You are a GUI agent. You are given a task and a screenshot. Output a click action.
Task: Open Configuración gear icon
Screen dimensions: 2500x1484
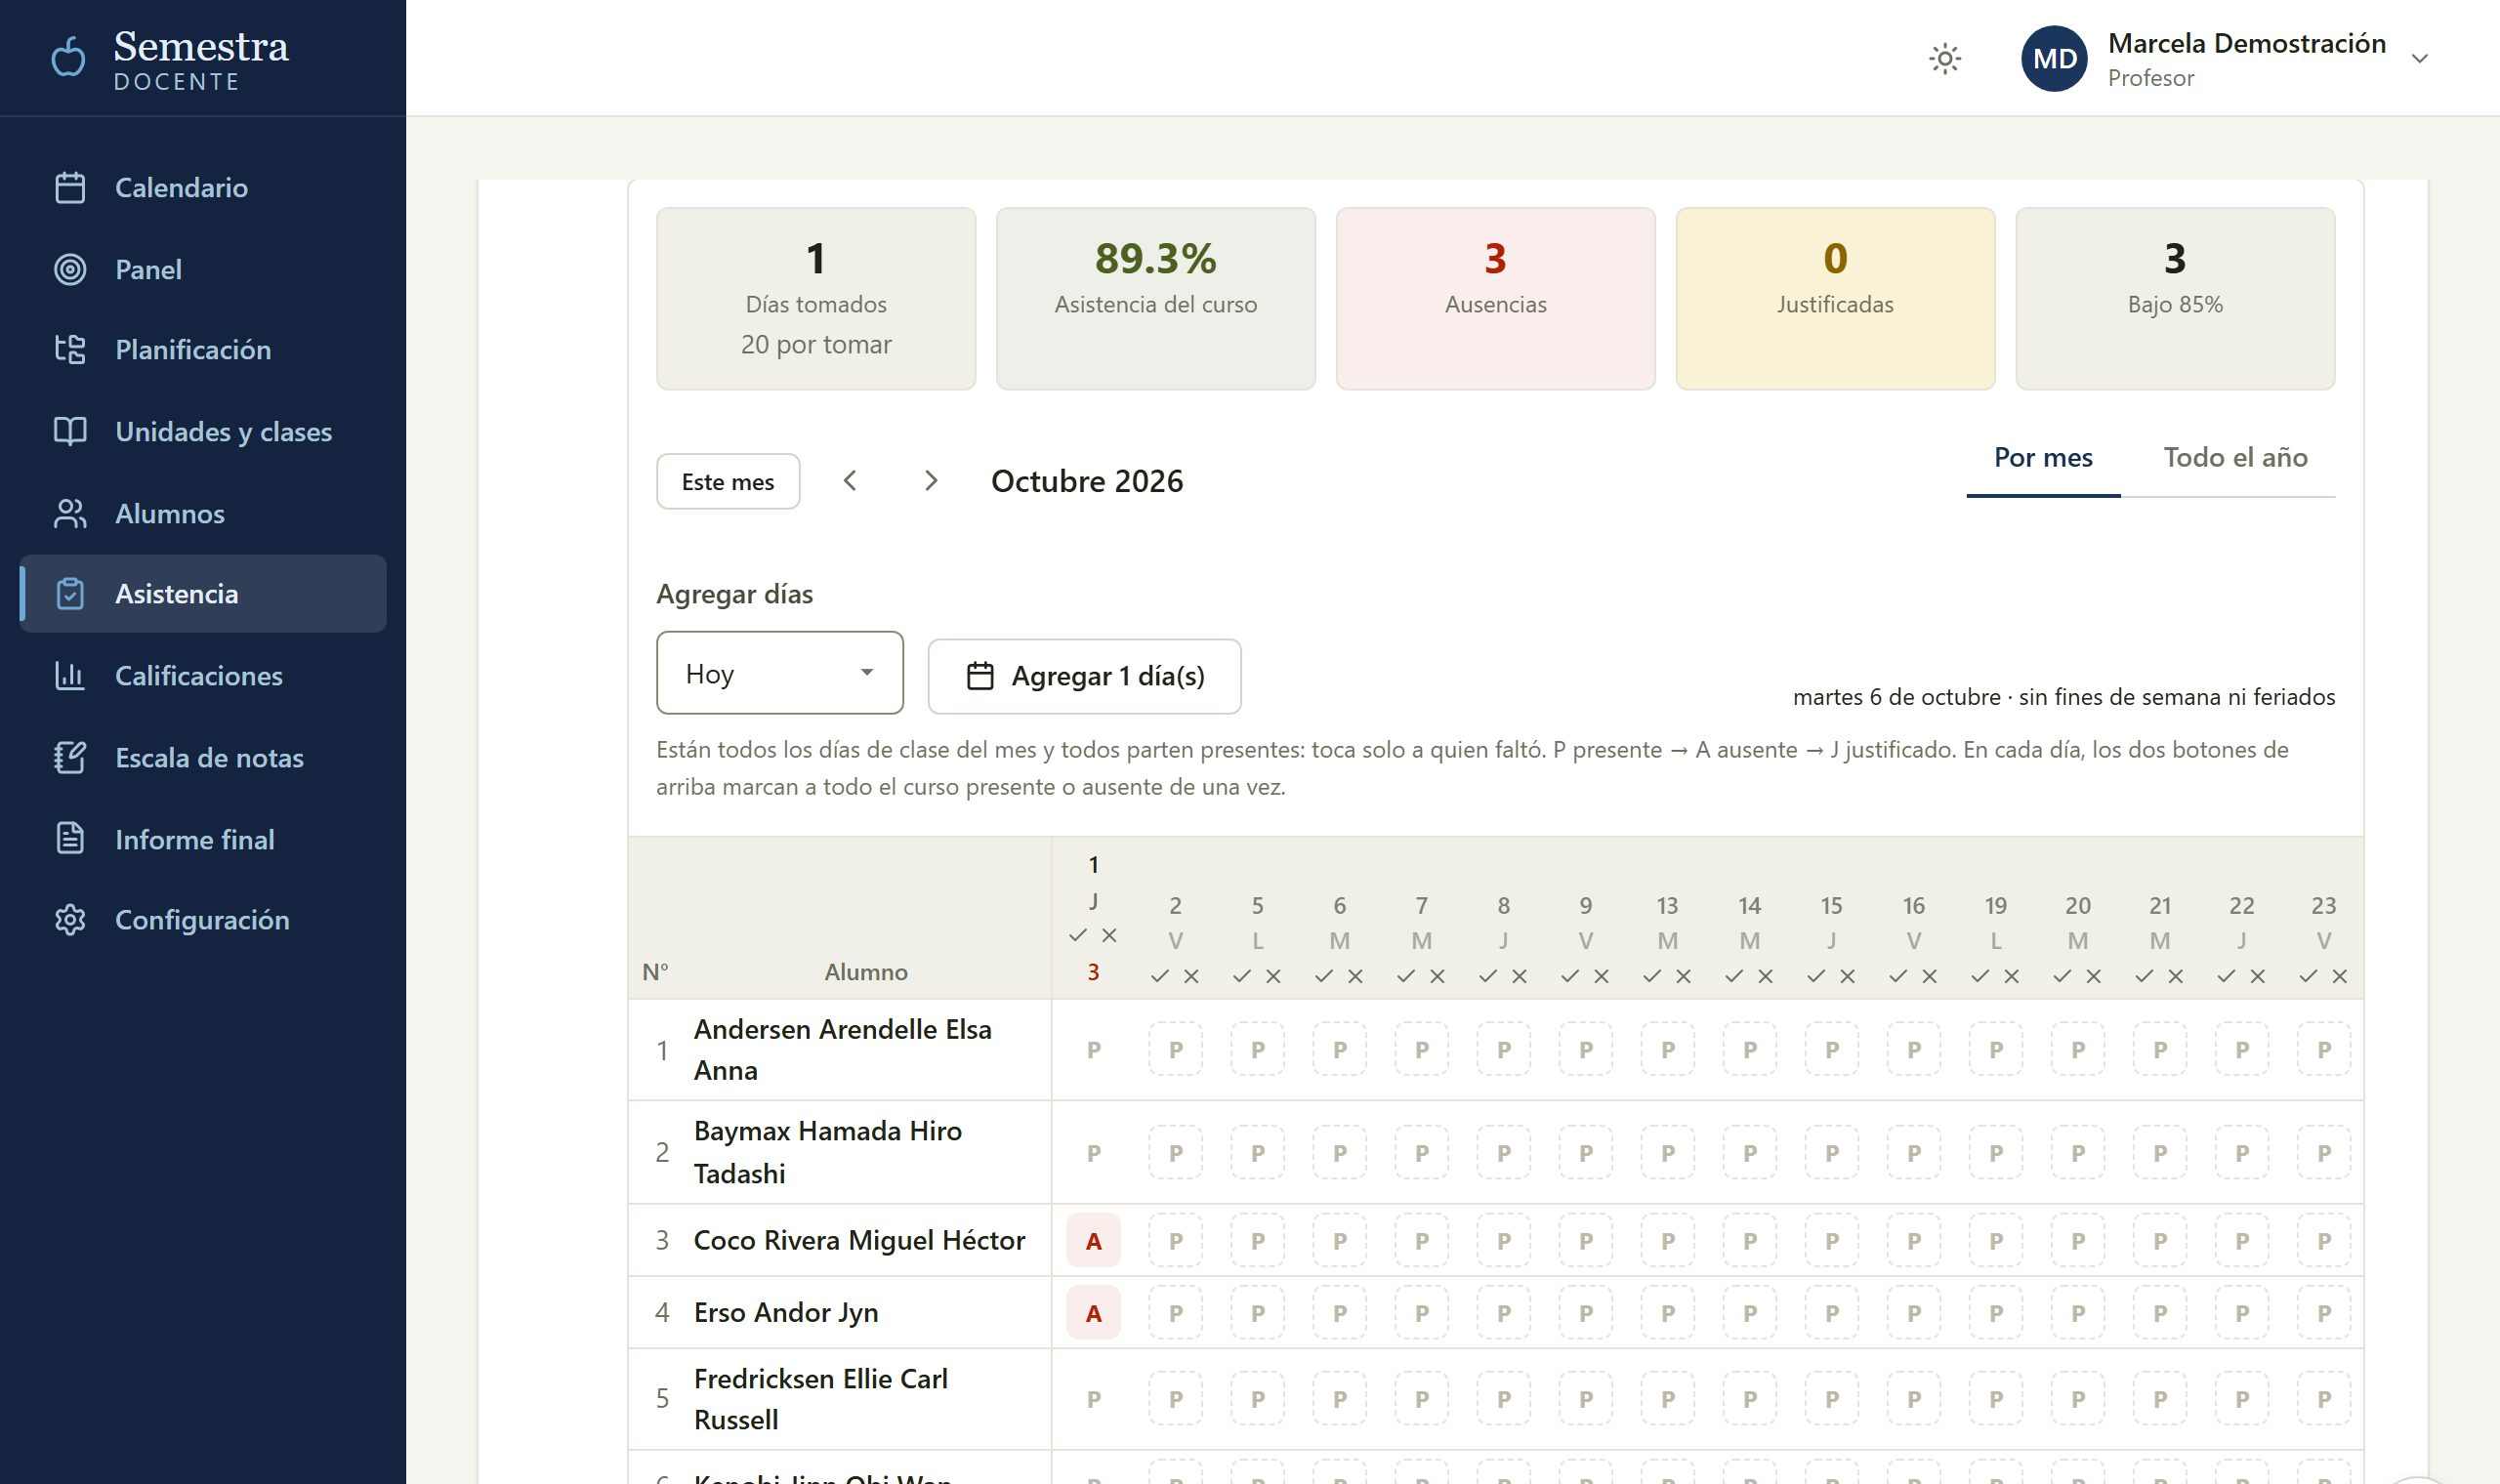(x=70, y=919)
